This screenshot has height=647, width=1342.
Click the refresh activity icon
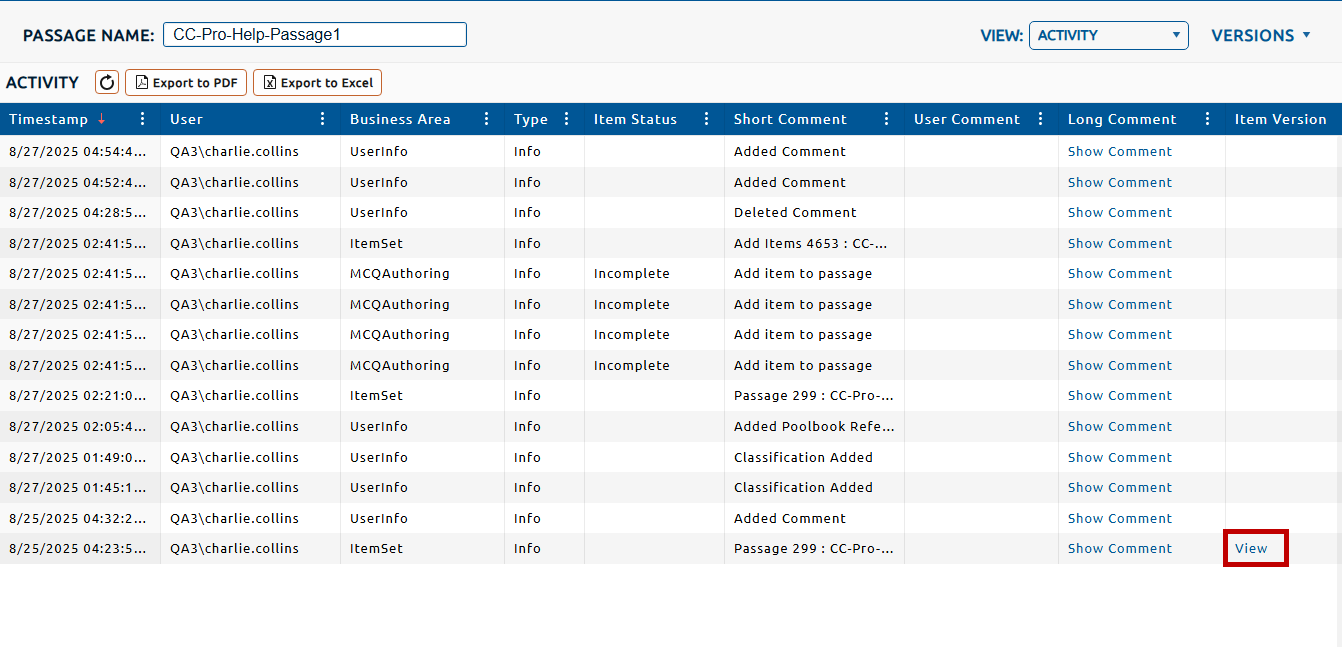click(x=107, y=83)
